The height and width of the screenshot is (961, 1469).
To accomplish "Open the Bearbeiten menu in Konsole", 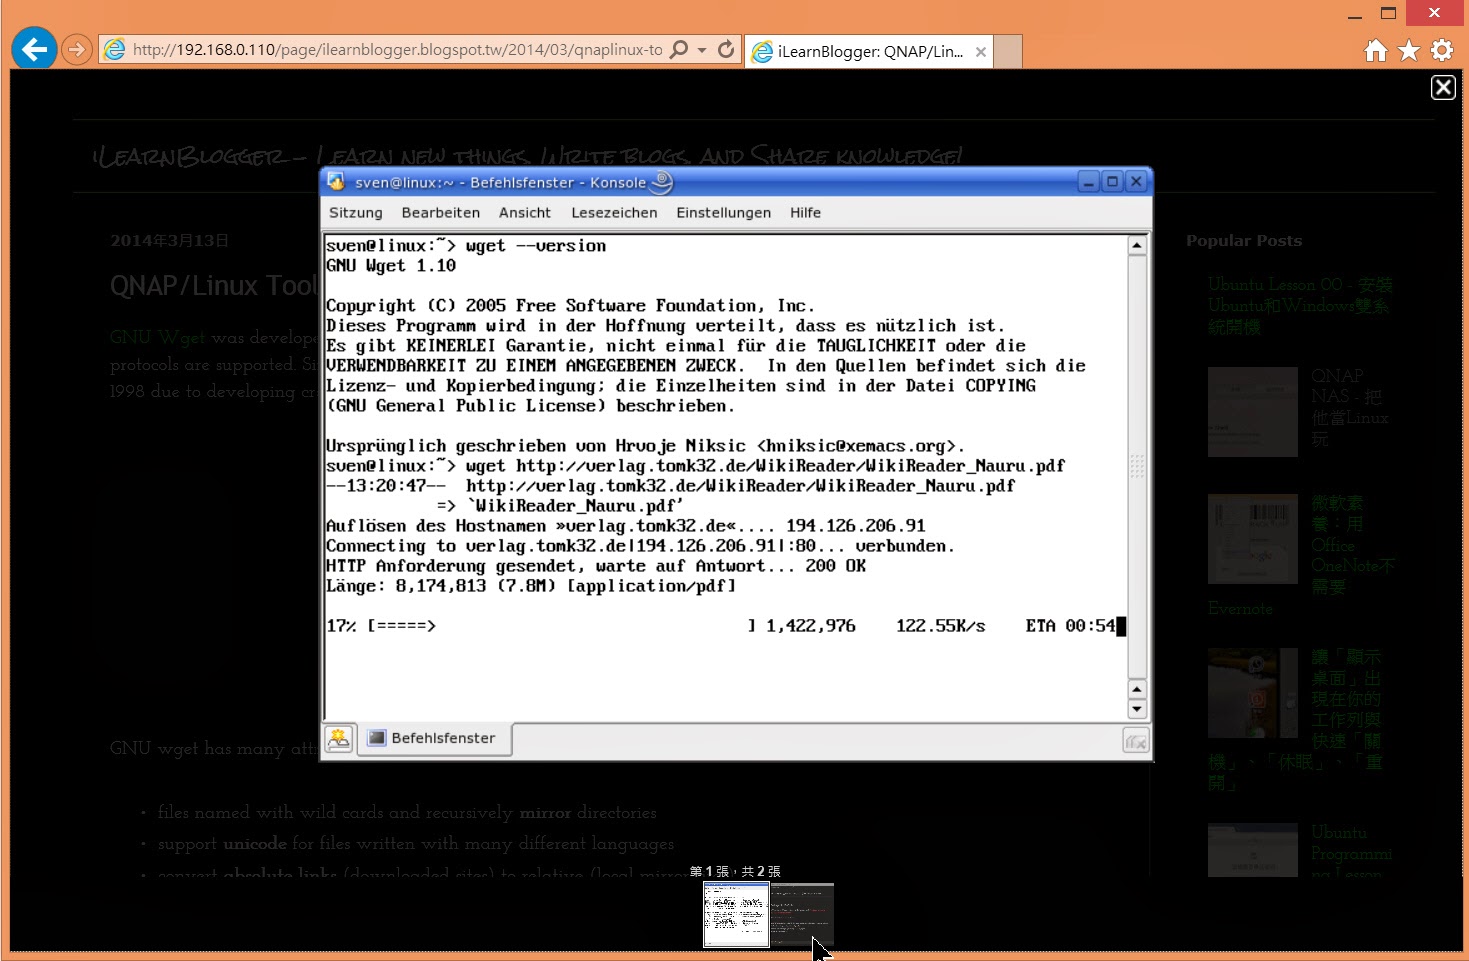I will click(441, 212).
